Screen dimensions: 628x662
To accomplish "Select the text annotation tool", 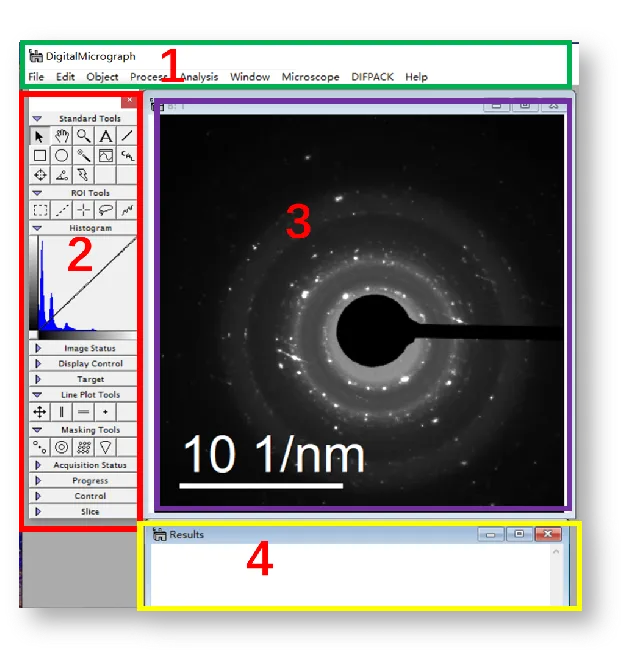I will tap(105, 136).
